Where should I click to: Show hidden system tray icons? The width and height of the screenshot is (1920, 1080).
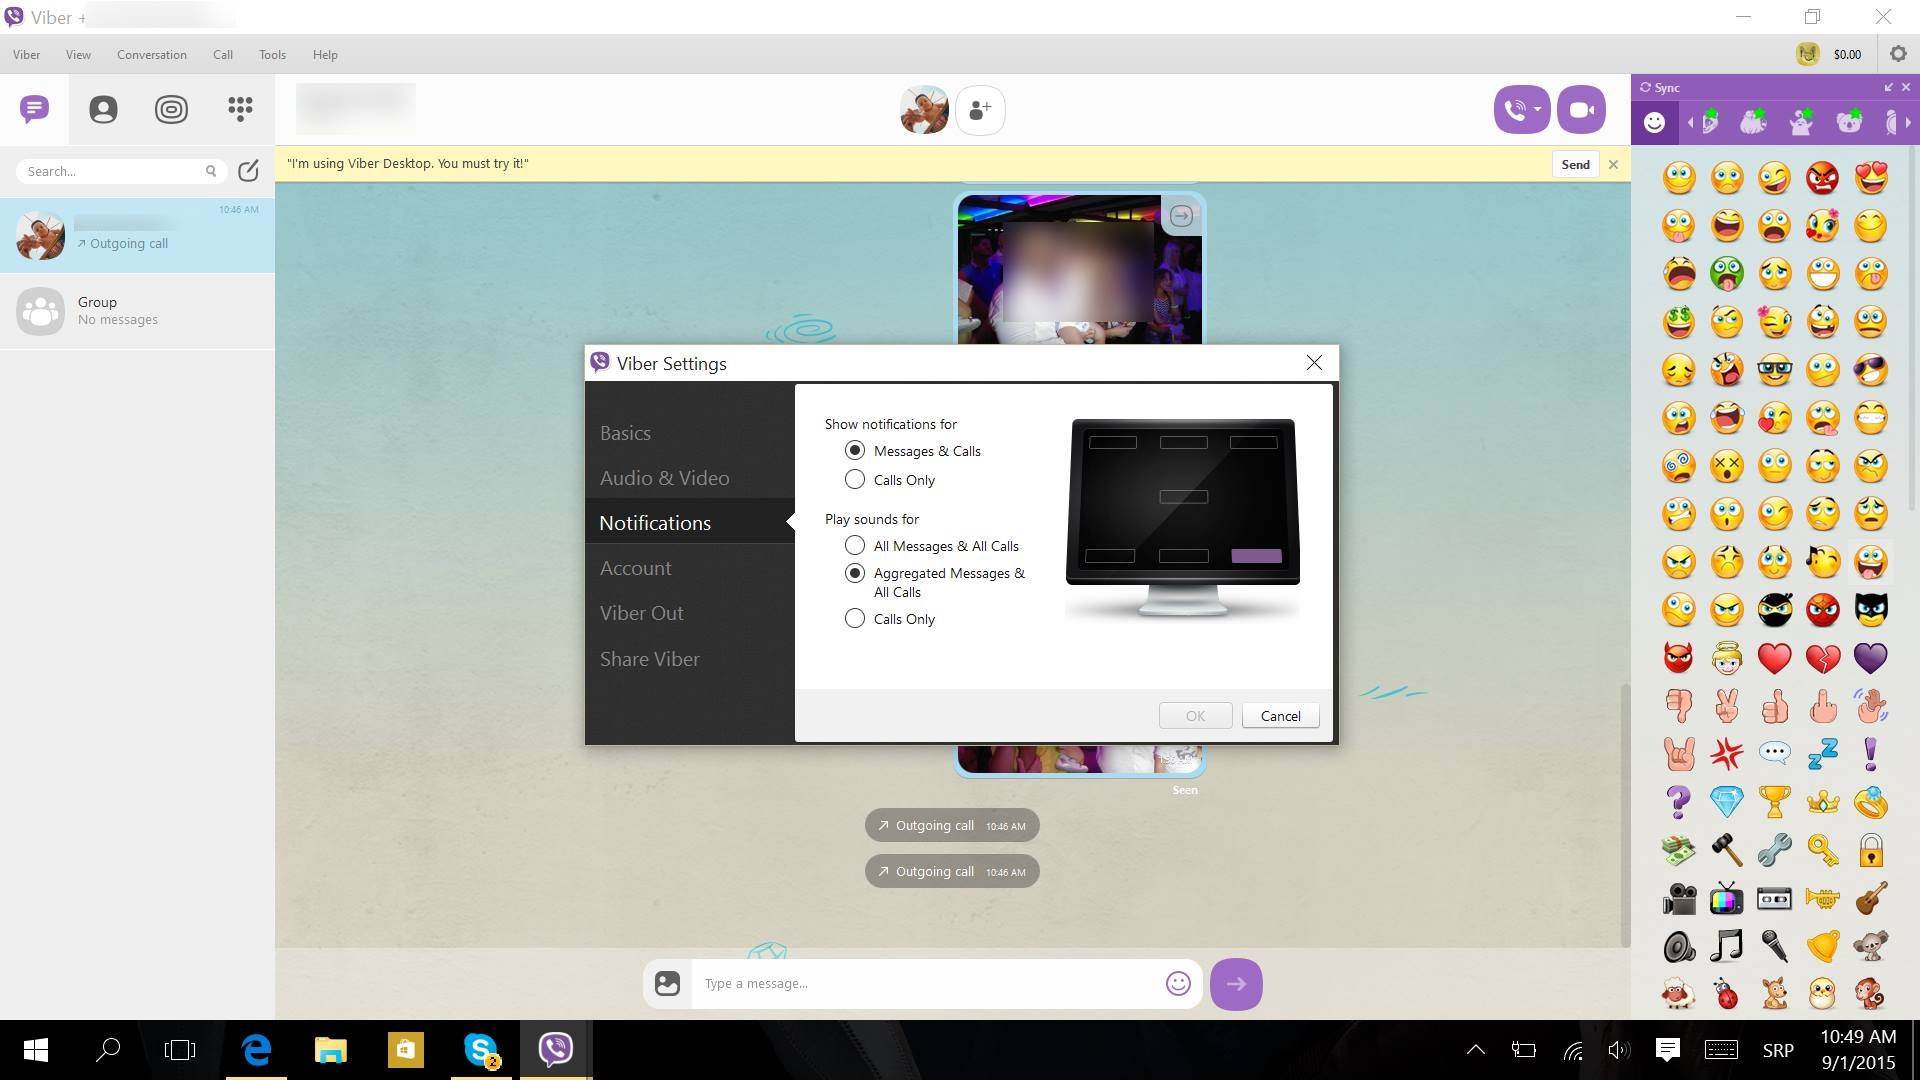(1475, 1049)
